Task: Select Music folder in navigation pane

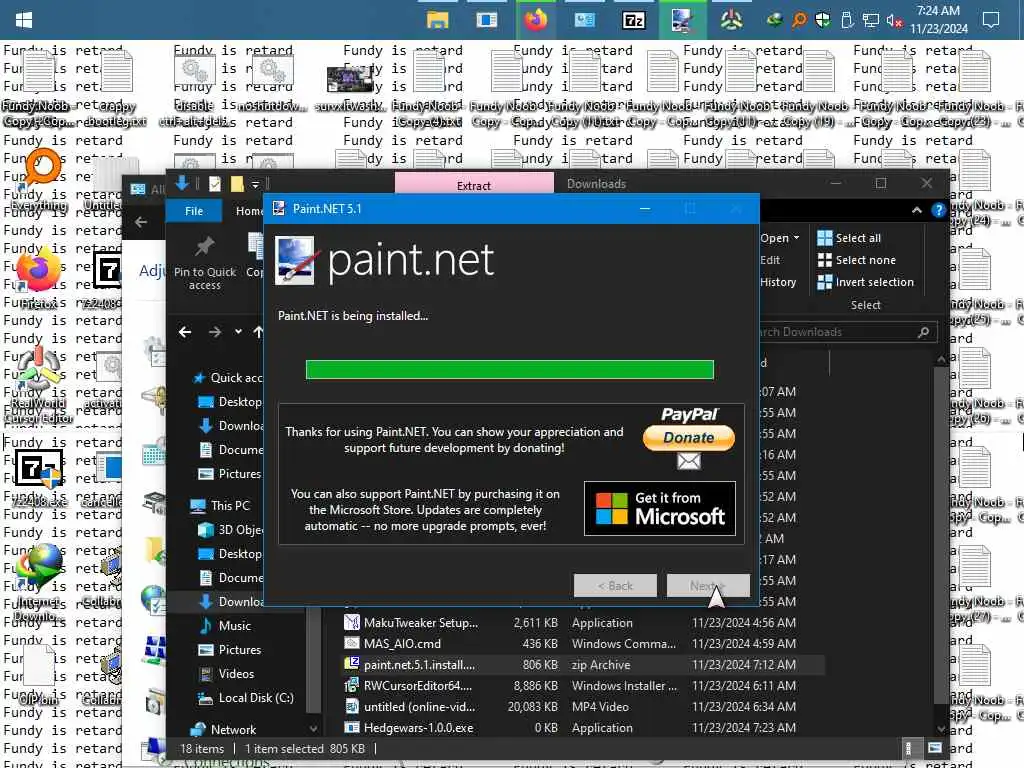Action: pyautogui.click(x=225, y=626)
